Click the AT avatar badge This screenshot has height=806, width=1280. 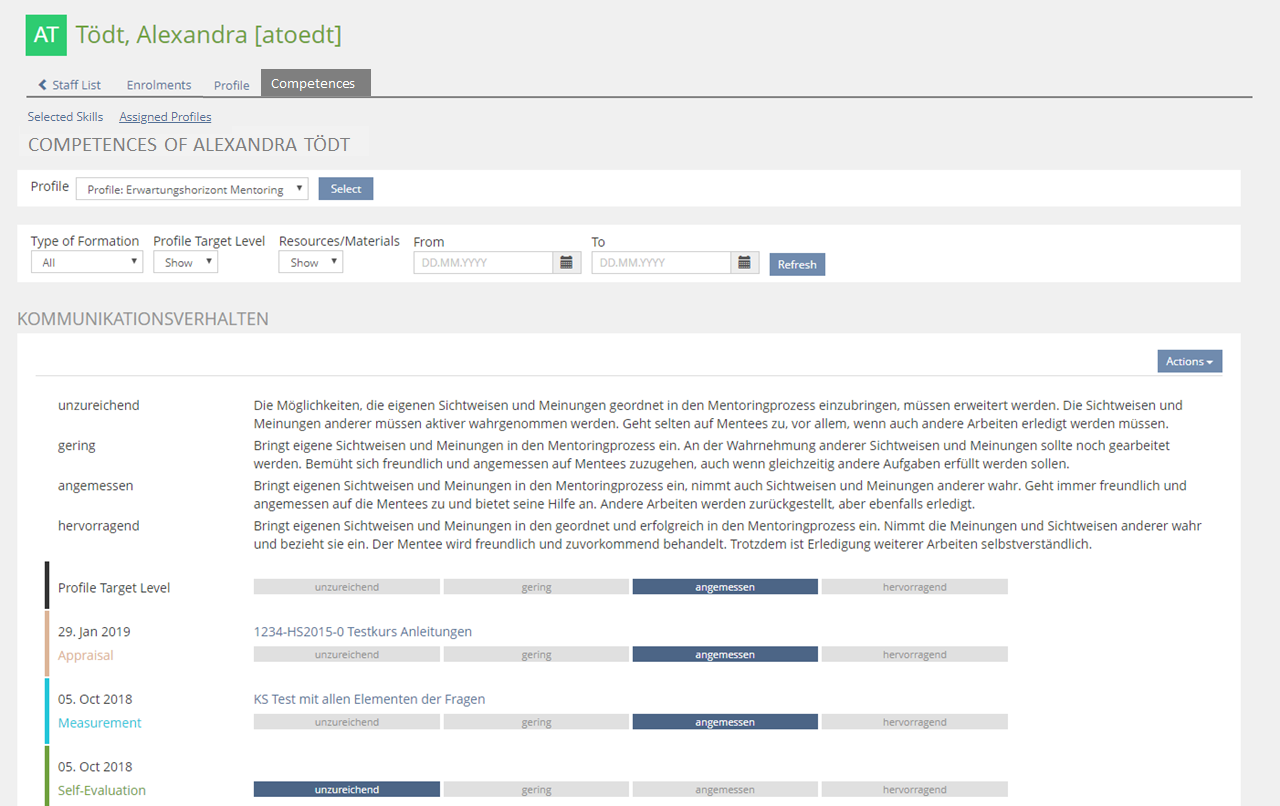coord(46,35)
